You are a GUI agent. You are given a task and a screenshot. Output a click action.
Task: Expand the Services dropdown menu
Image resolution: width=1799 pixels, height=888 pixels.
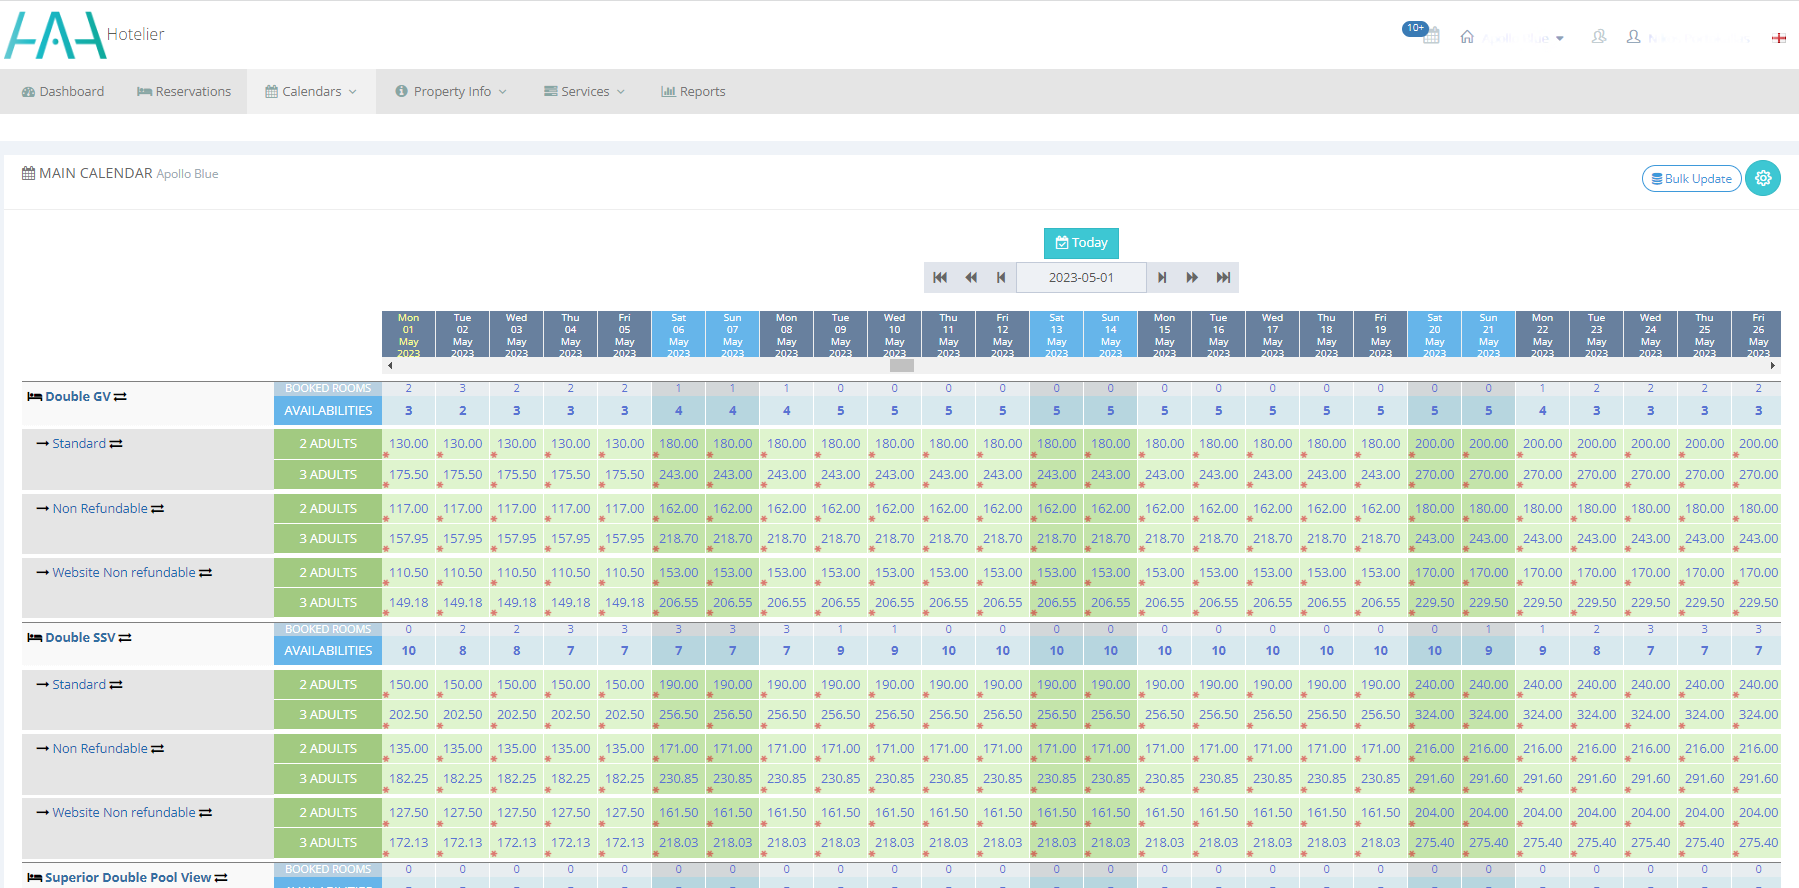pyautogui.click(x=584, y=91)
